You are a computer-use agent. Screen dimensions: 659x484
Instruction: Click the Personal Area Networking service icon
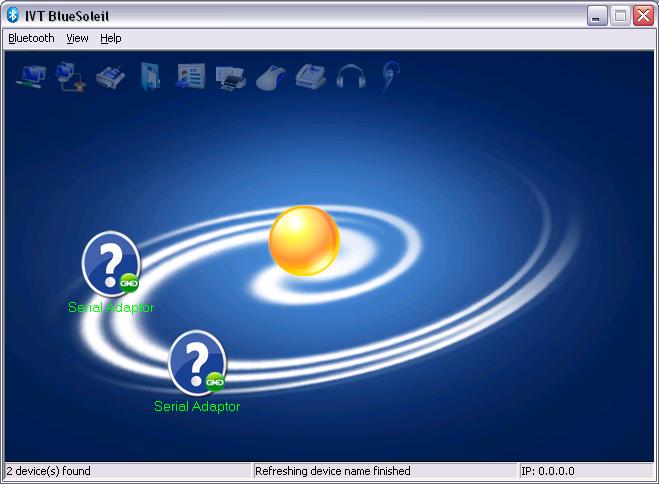click(31, 76)
